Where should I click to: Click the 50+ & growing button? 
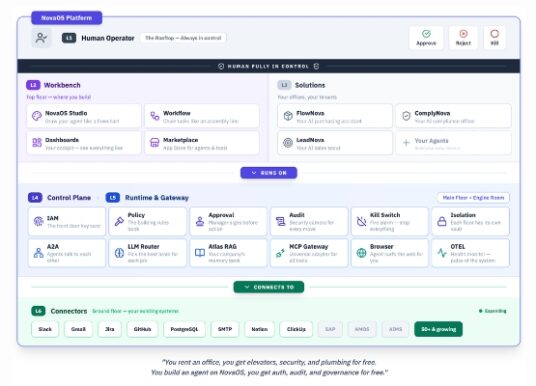point(439,329)
